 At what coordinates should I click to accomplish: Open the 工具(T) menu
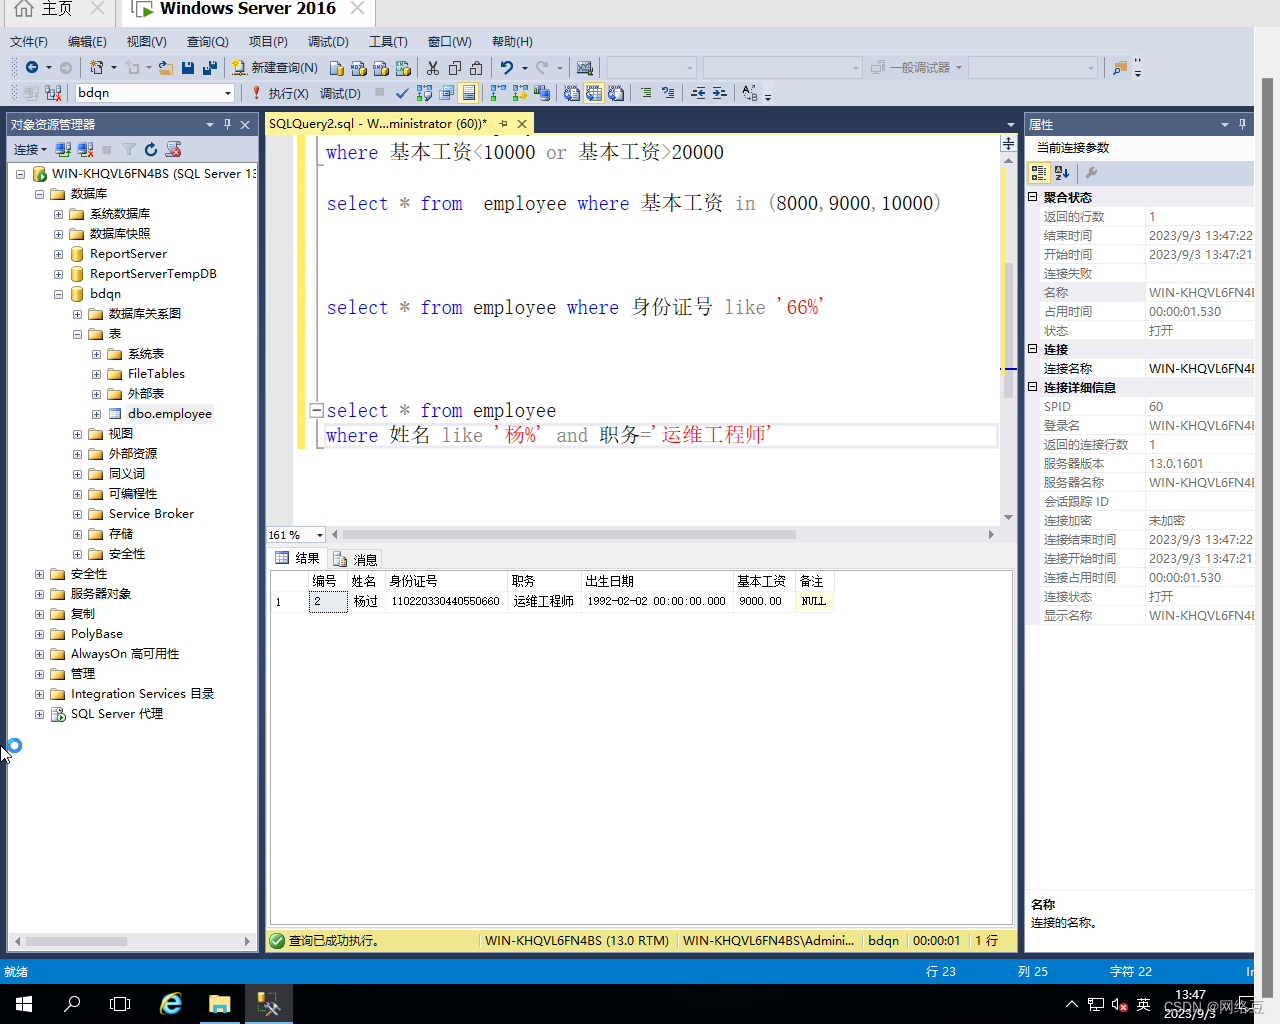click(388, 41)
